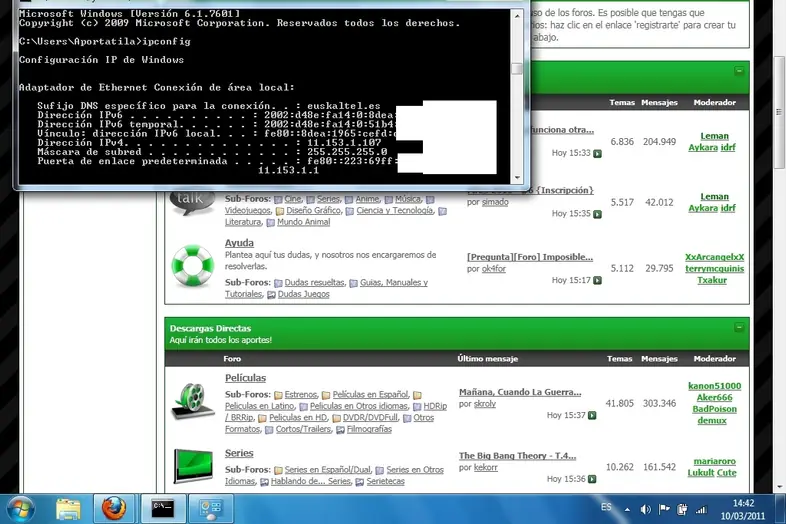Image resolution: width=786 pixels, height=524 pixels.
Task: Open the Cortos/Trailers sub-forum
Action: [303, 429]
